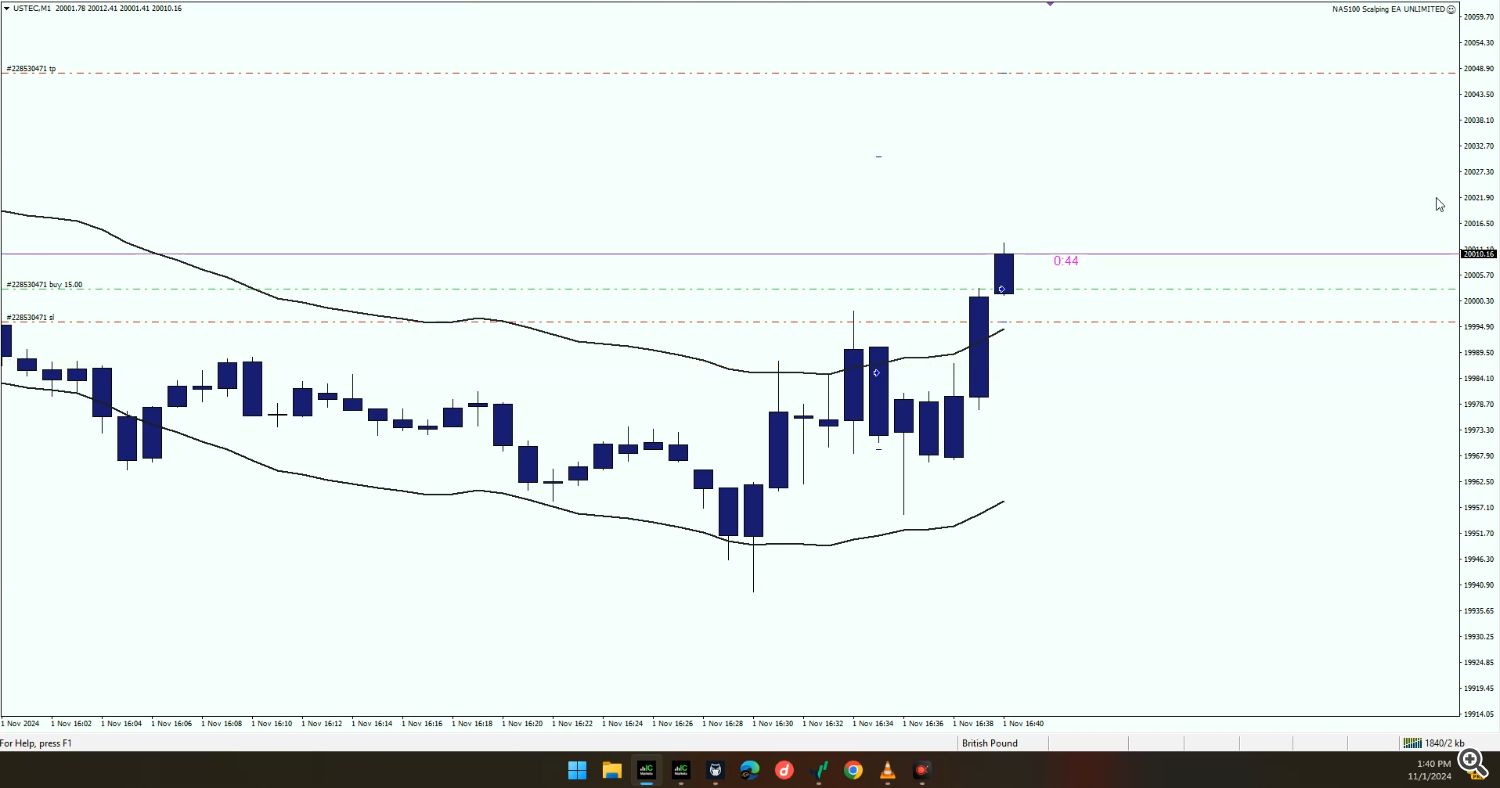Click the 20000.30 price axis label
The height and width of the screenshot is (788, 1500).
pos(1478,301)
